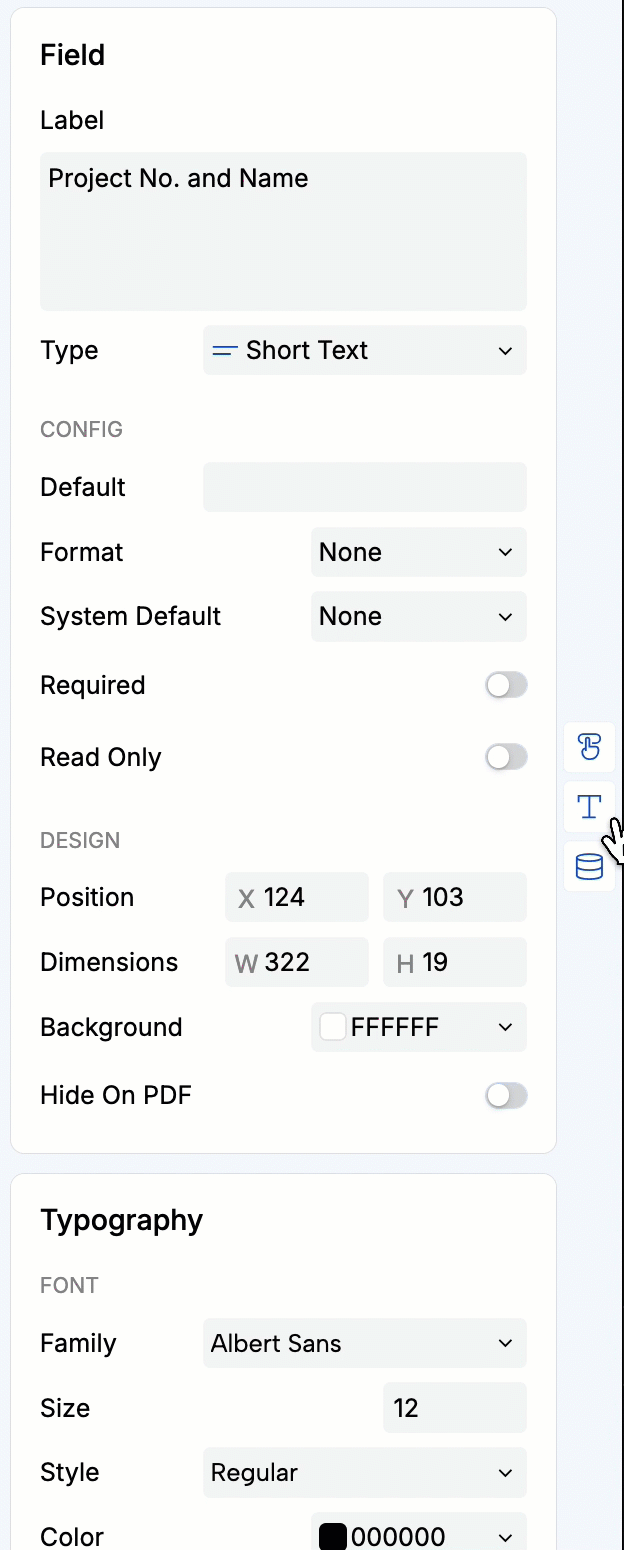
Task: Click the font Size field
Action: pos(454,1407)
